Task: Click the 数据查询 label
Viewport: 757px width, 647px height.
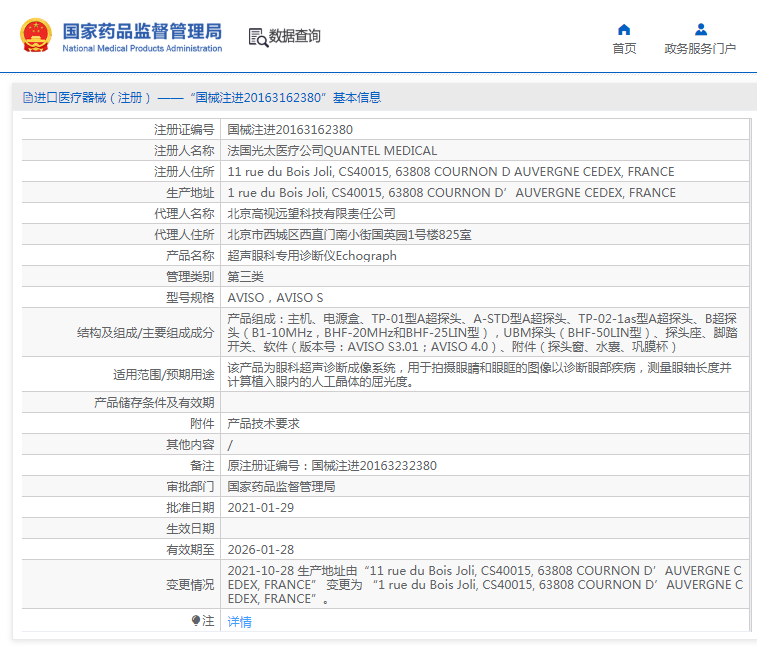Action: [294, 36]
